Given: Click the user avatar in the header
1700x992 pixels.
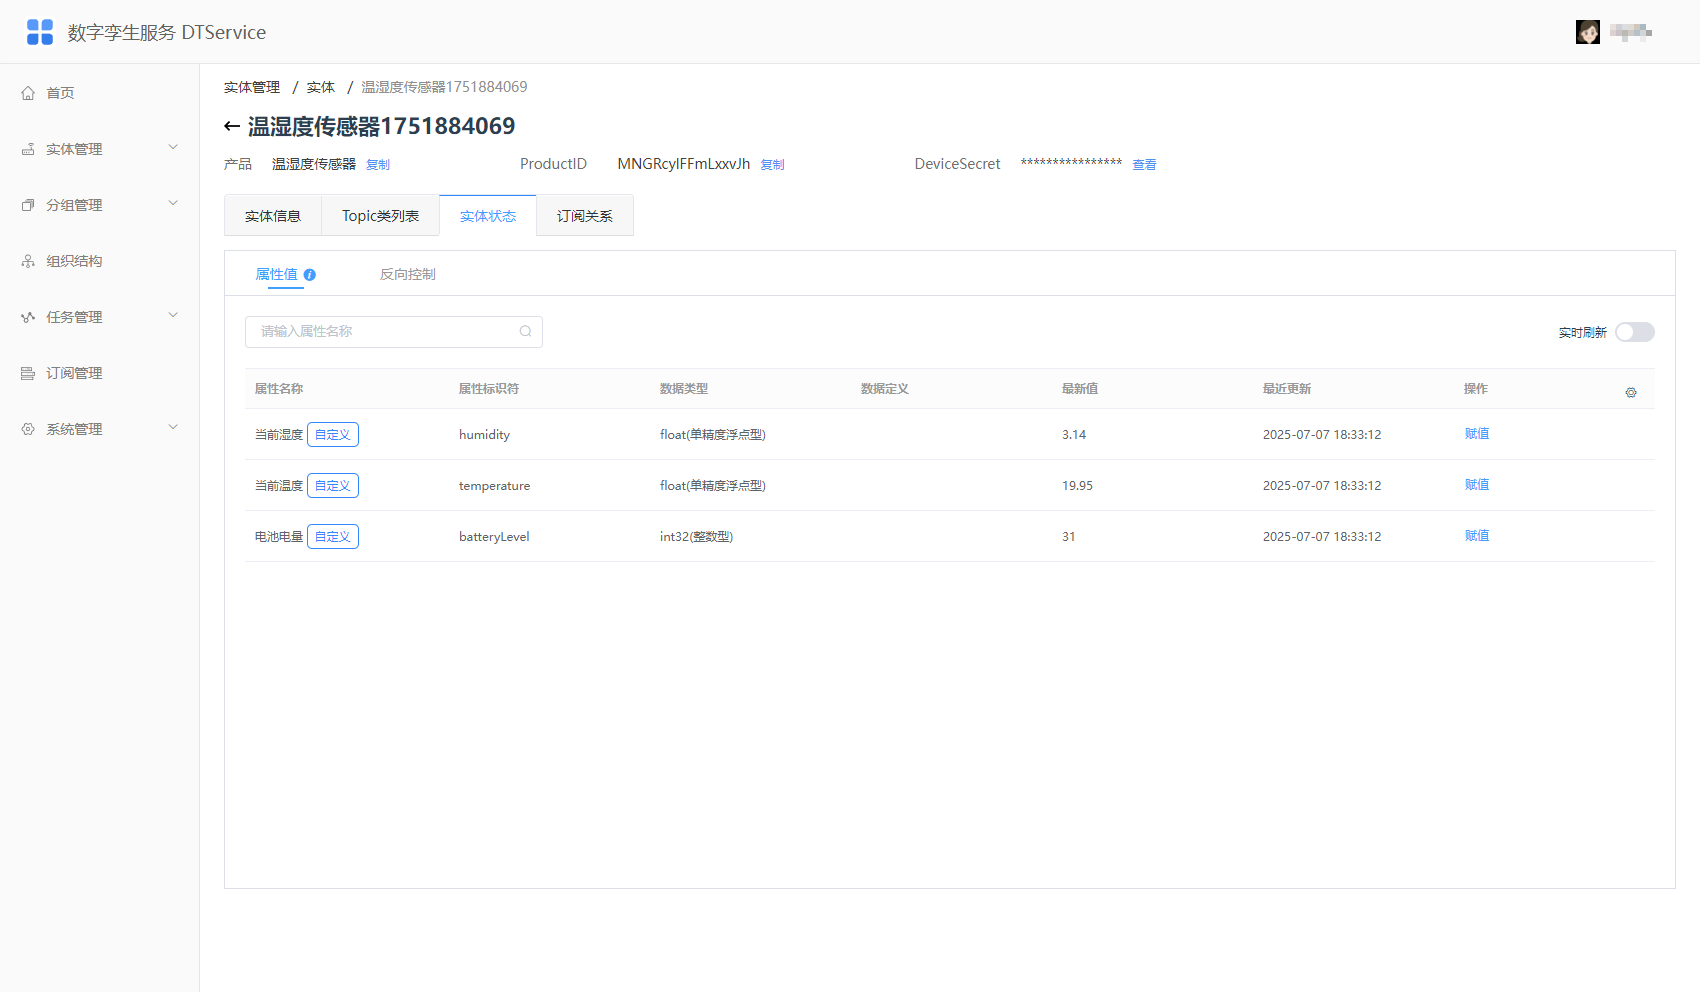Looking at the screenshot, I should pyautogui.click(x=1588, y=32).
